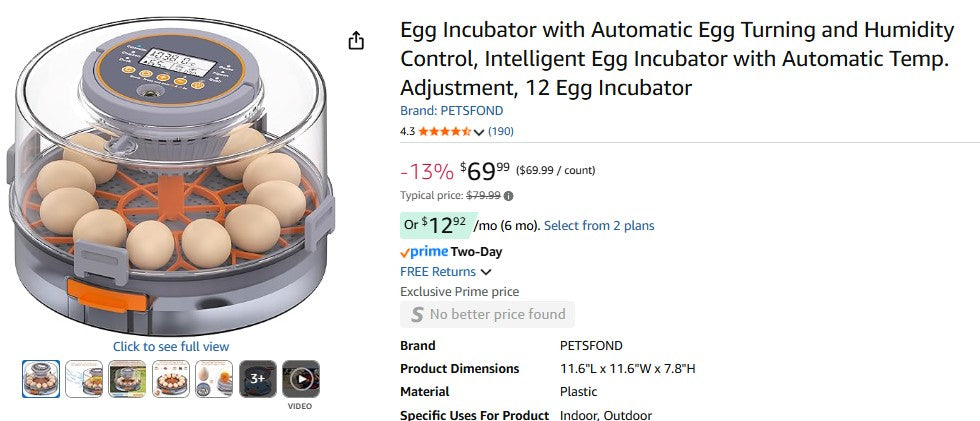Expand the FREE Returns dropdown arrow
This screenshot has width=980, height=421.
click(486, 272)
